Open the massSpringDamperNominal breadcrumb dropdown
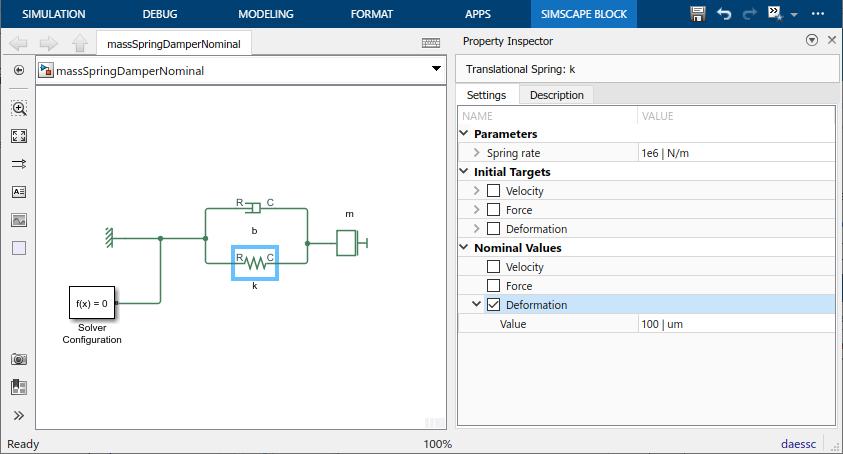Viewport: 843px width, 454px height. pos(436,69)
